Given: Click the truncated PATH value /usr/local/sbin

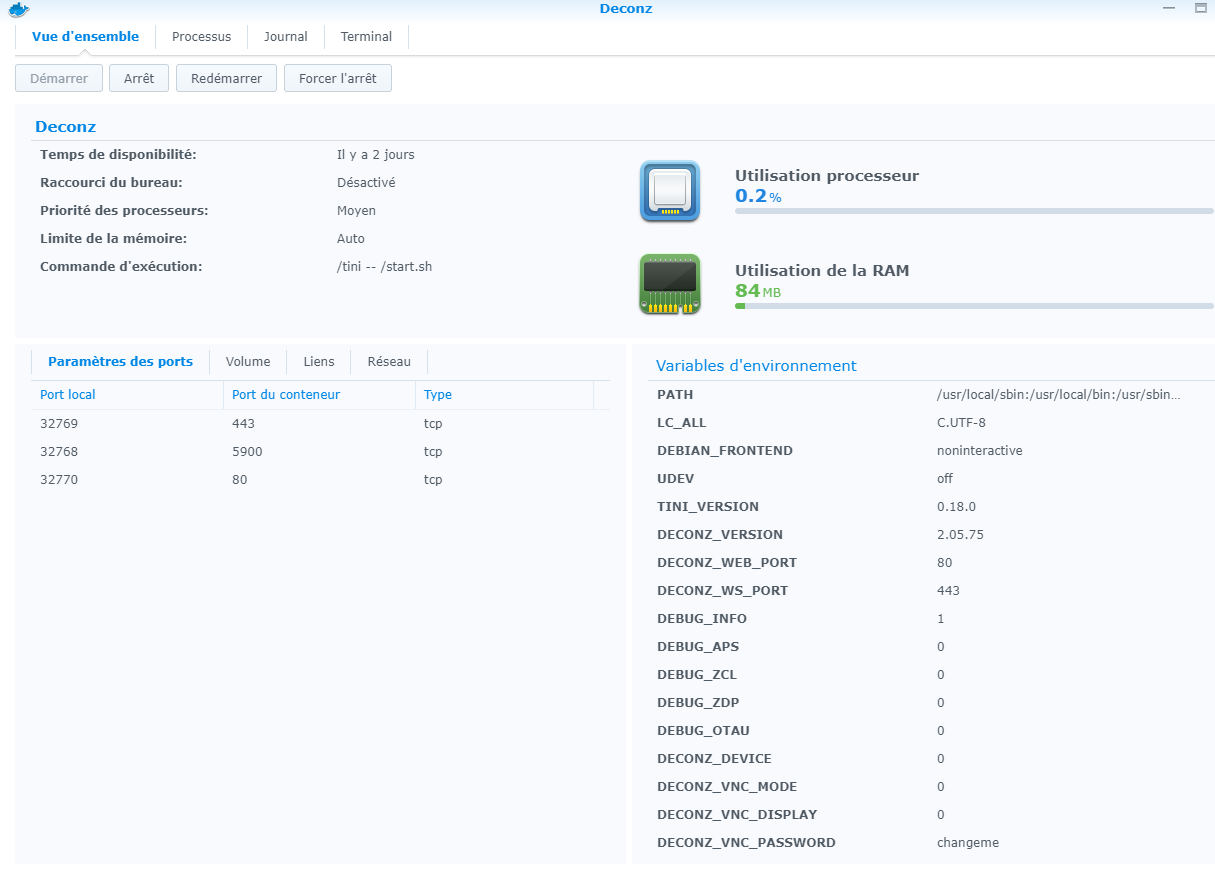Looking at the screenshot, I should [x=1059, y=395].
